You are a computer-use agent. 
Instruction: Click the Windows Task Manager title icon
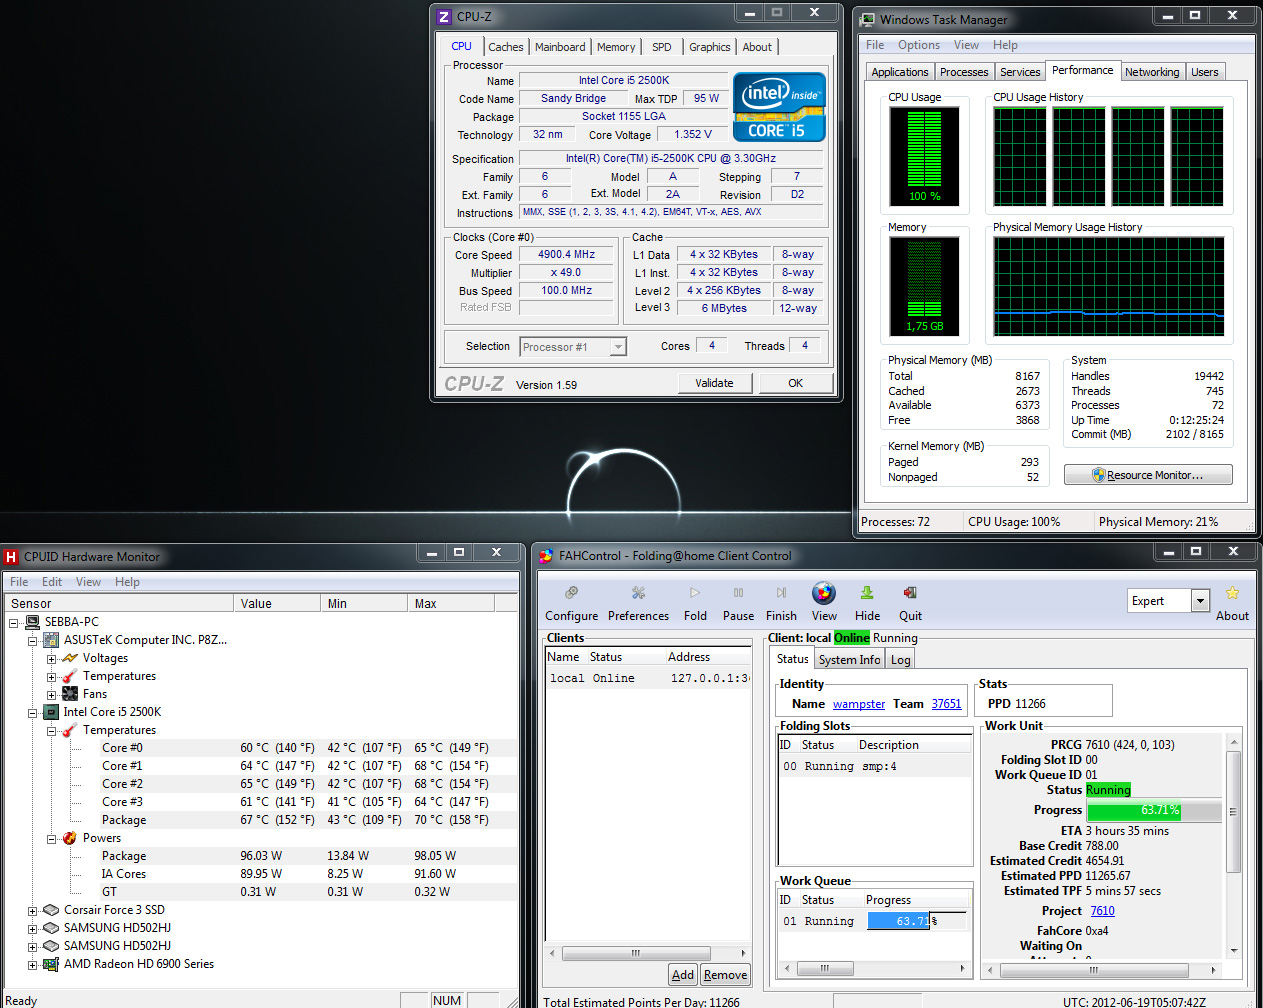point(868,19)
